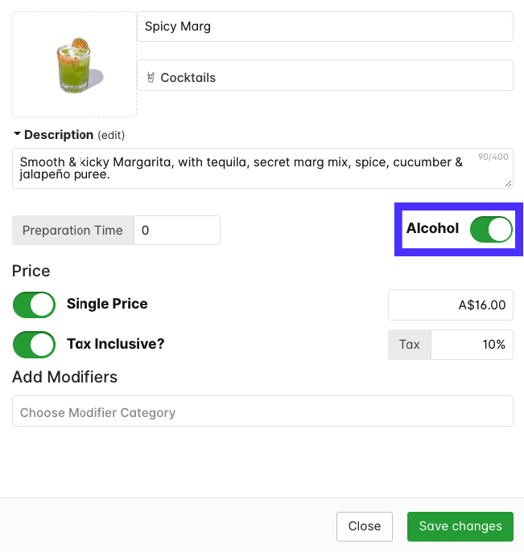The height and width of the screenshot is (552, 524).
Task: Click the description box resize handle
Action: point(508,184)
